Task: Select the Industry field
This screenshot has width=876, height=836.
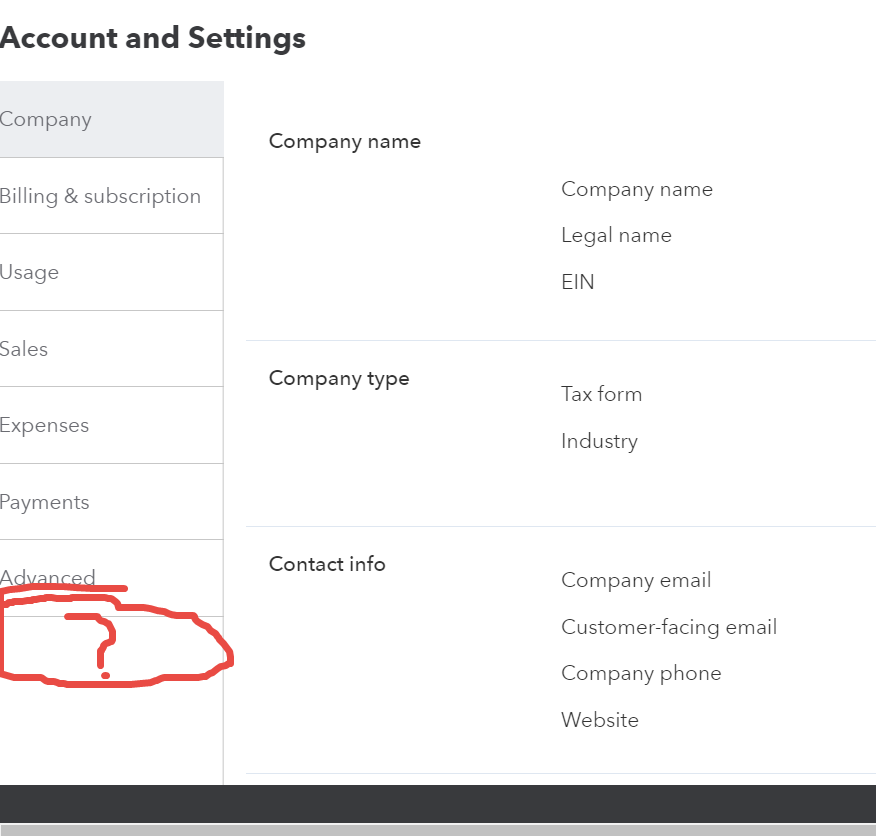Action: click(599, 441)
